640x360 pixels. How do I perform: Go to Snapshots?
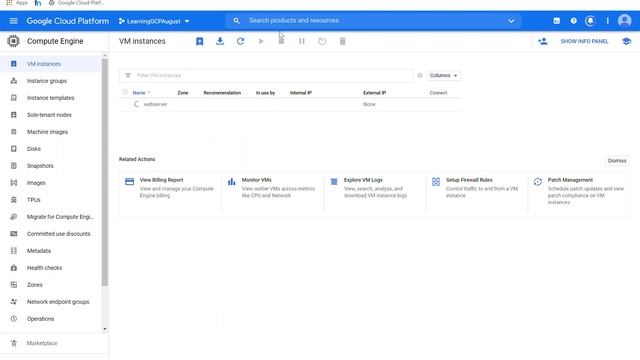click(x=51, y=166)
